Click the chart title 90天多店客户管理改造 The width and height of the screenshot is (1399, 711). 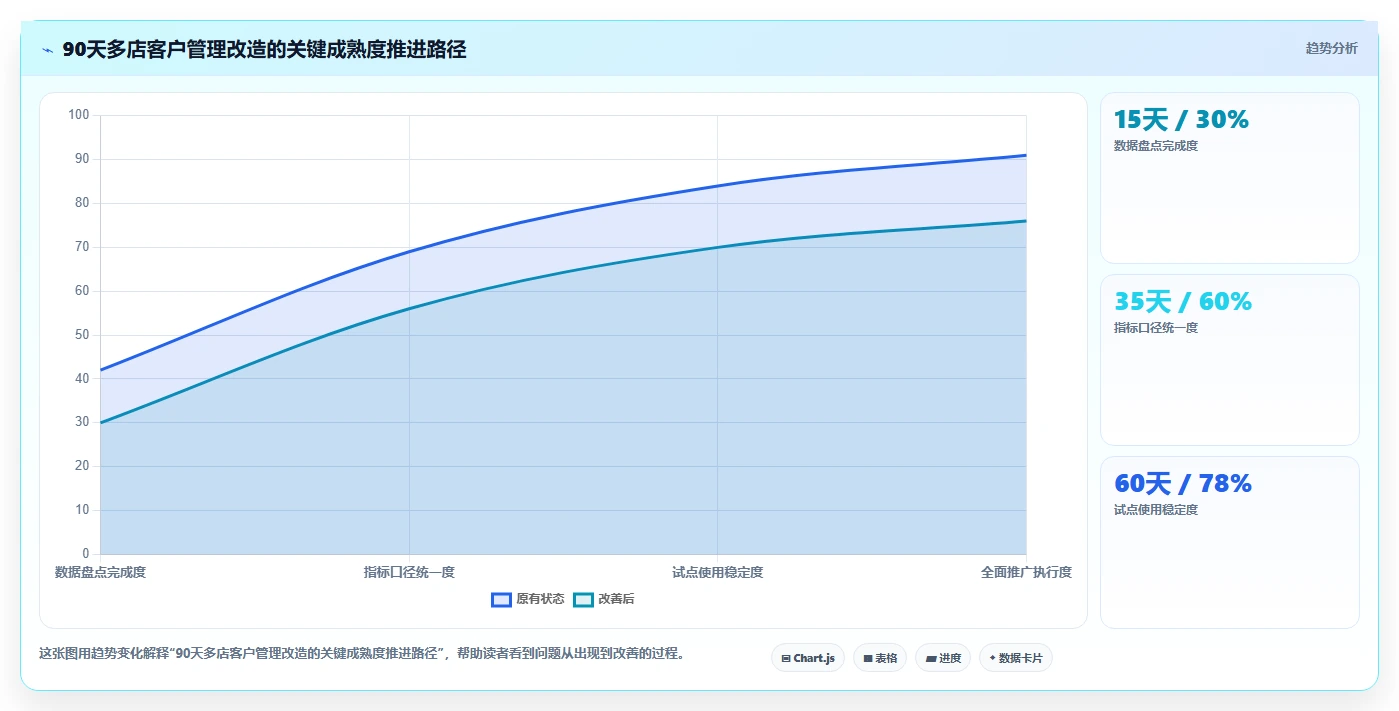point(264,49)
